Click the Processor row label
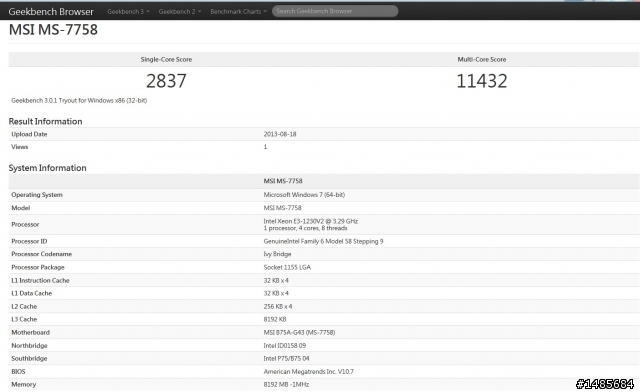This screenshot has width=640, height=392. tap(25, 225)
